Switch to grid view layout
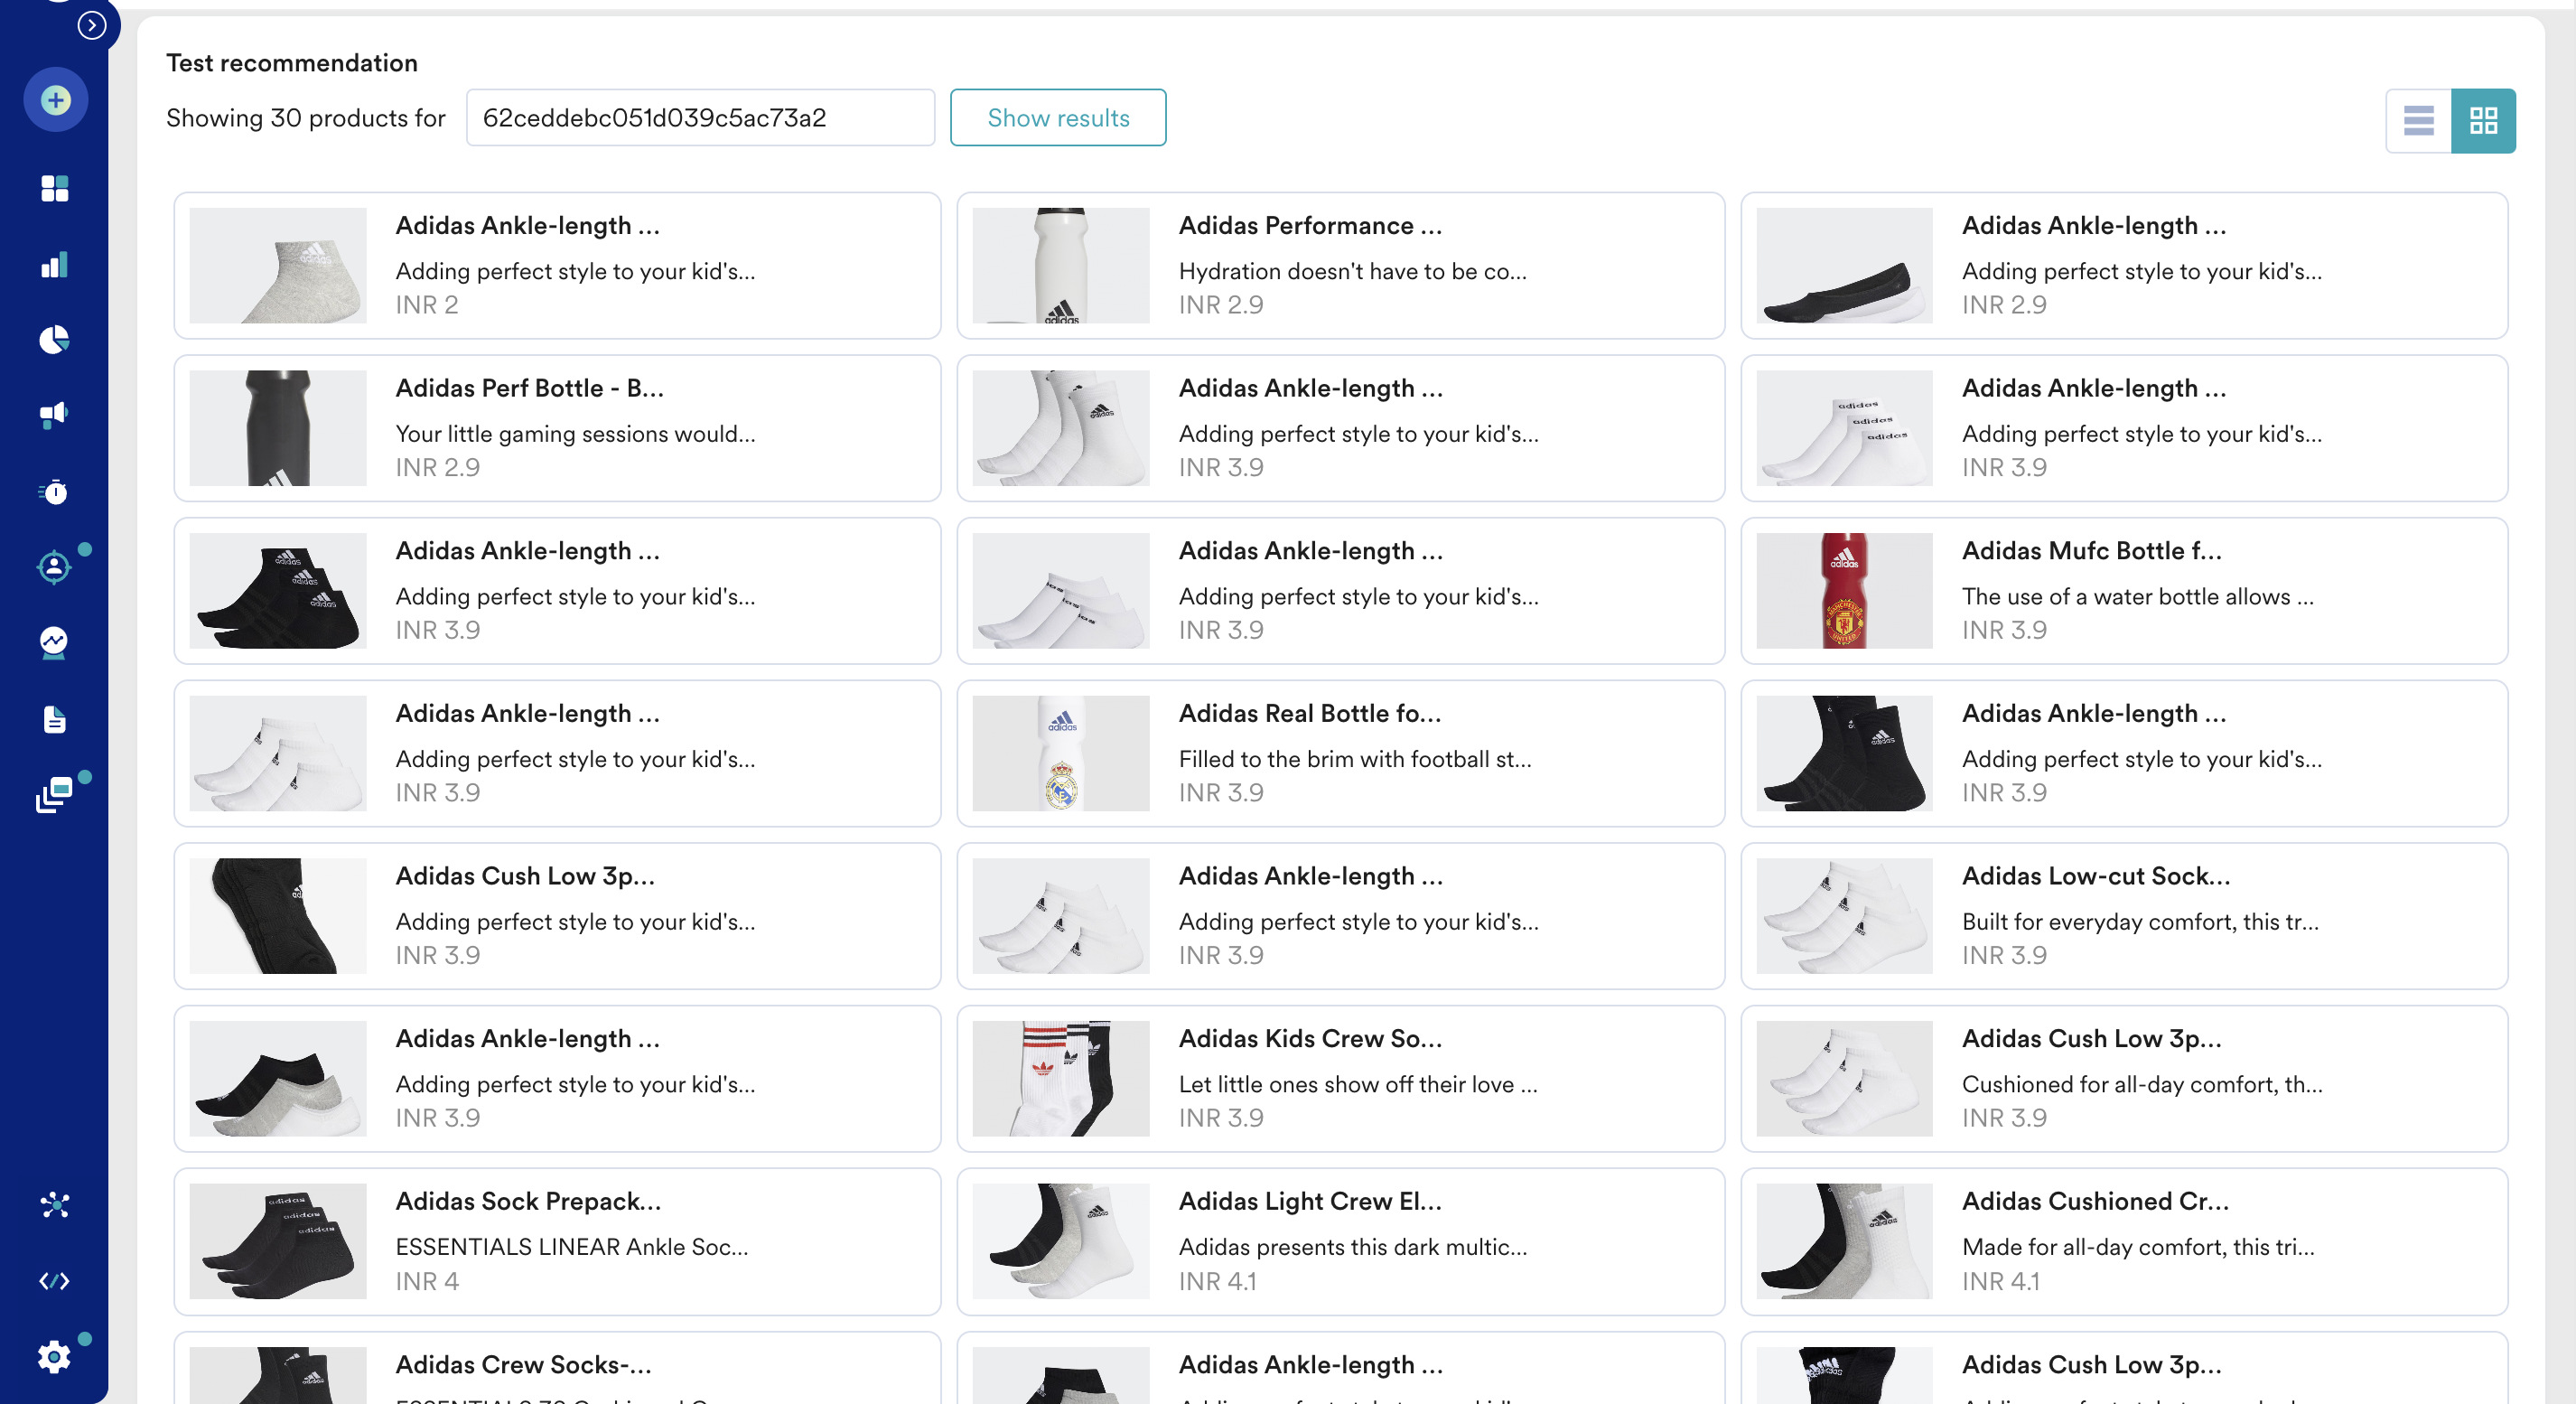Screen dimensions: 2576x1404 [2483, 121]
